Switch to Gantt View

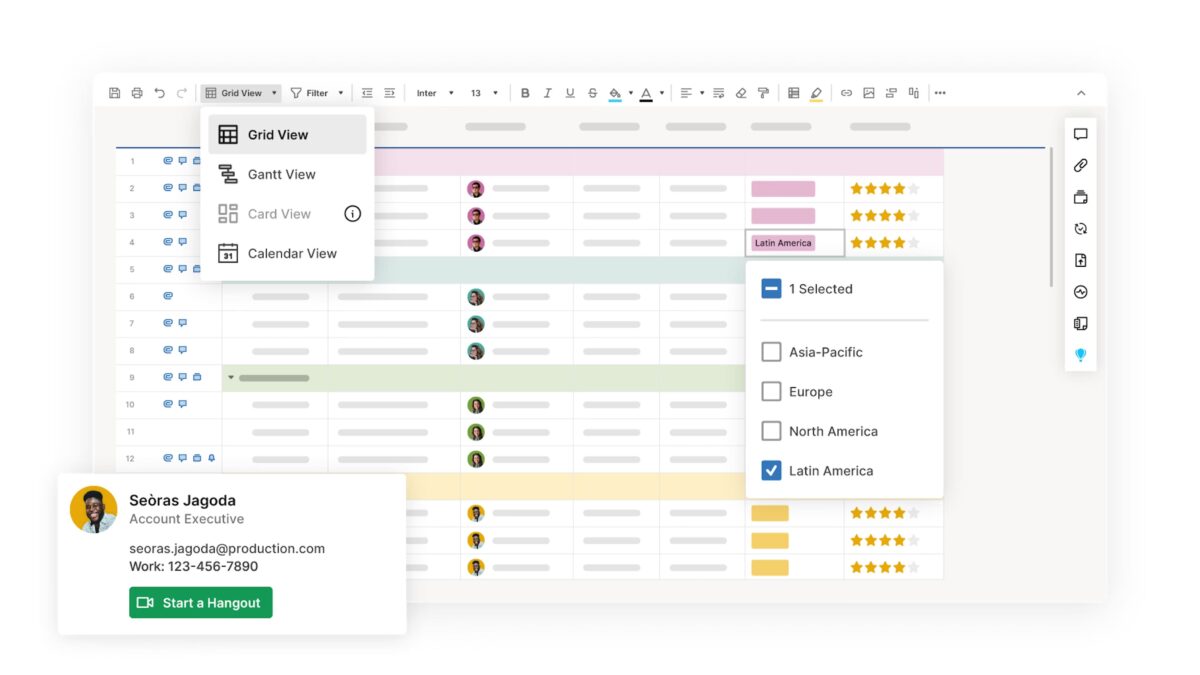point(281,173)
